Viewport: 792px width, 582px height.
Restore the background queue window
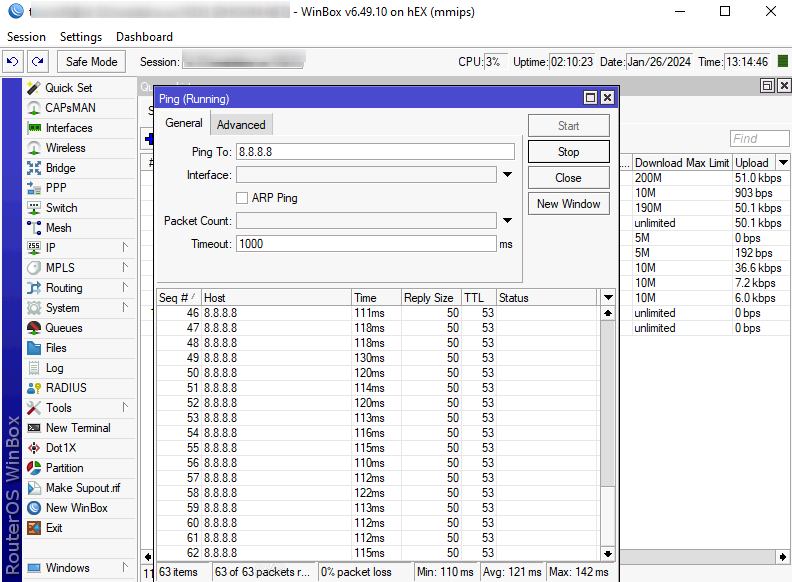click(x=767, y=85)
